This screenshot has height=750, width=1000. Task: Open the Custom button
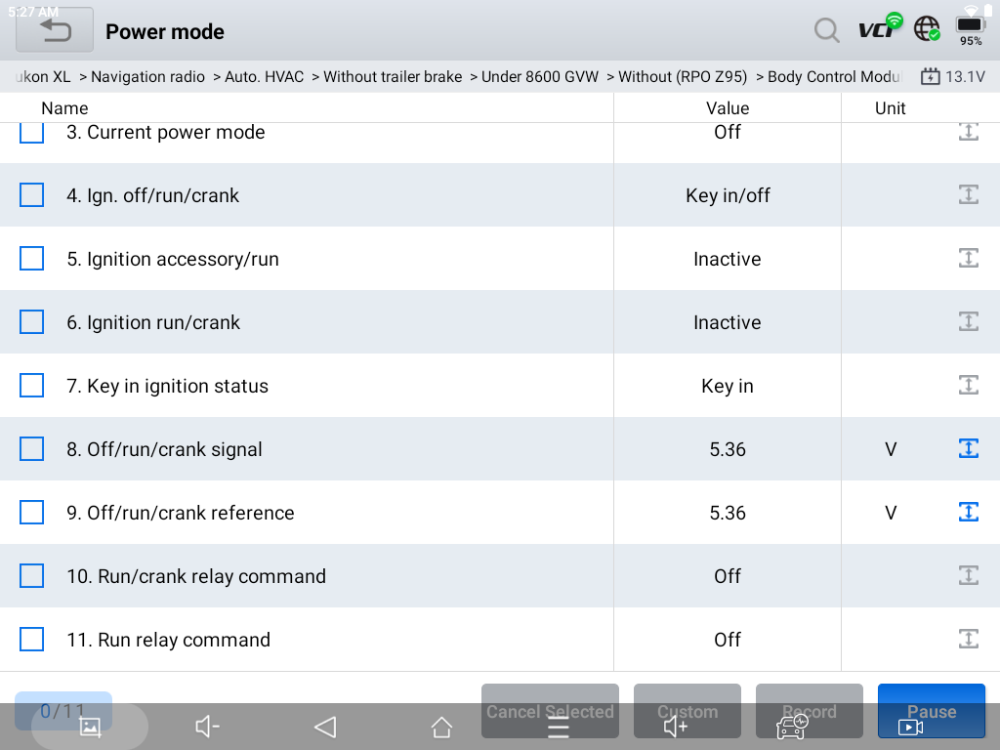click(688, 711)
